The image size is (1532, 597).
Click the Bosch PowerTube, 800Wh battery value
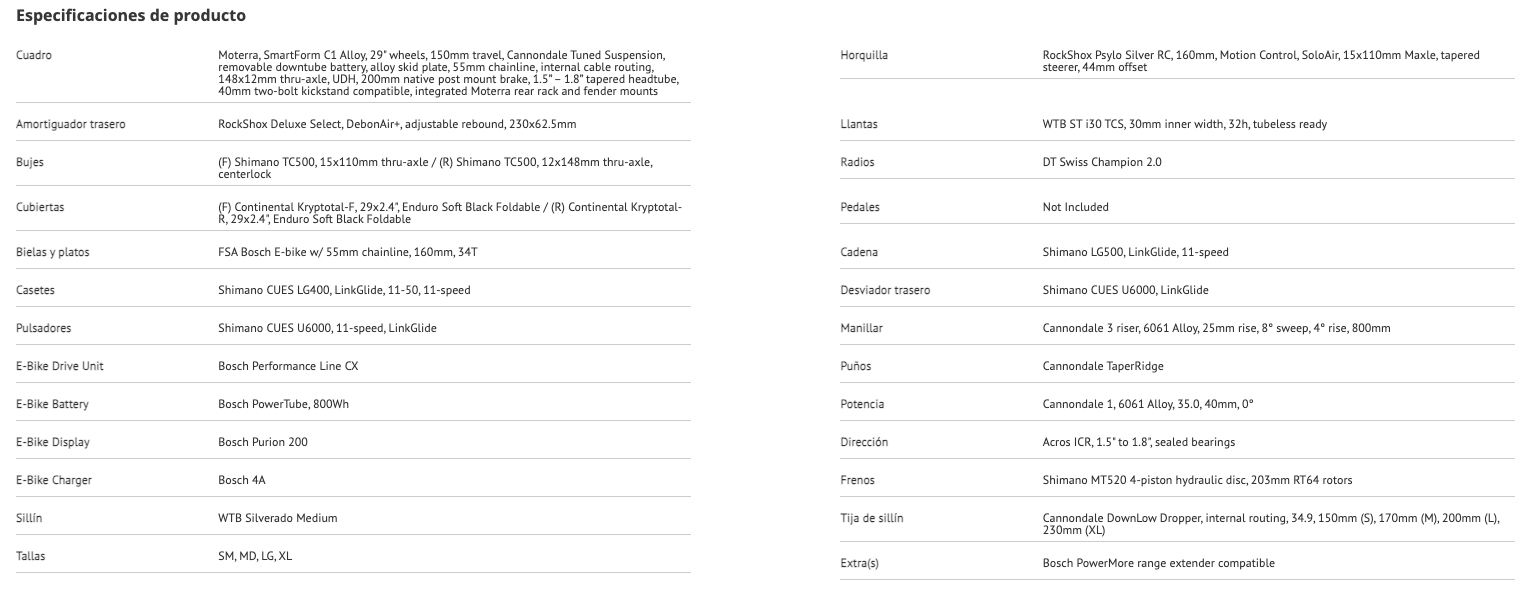click(x=283, y=404)
